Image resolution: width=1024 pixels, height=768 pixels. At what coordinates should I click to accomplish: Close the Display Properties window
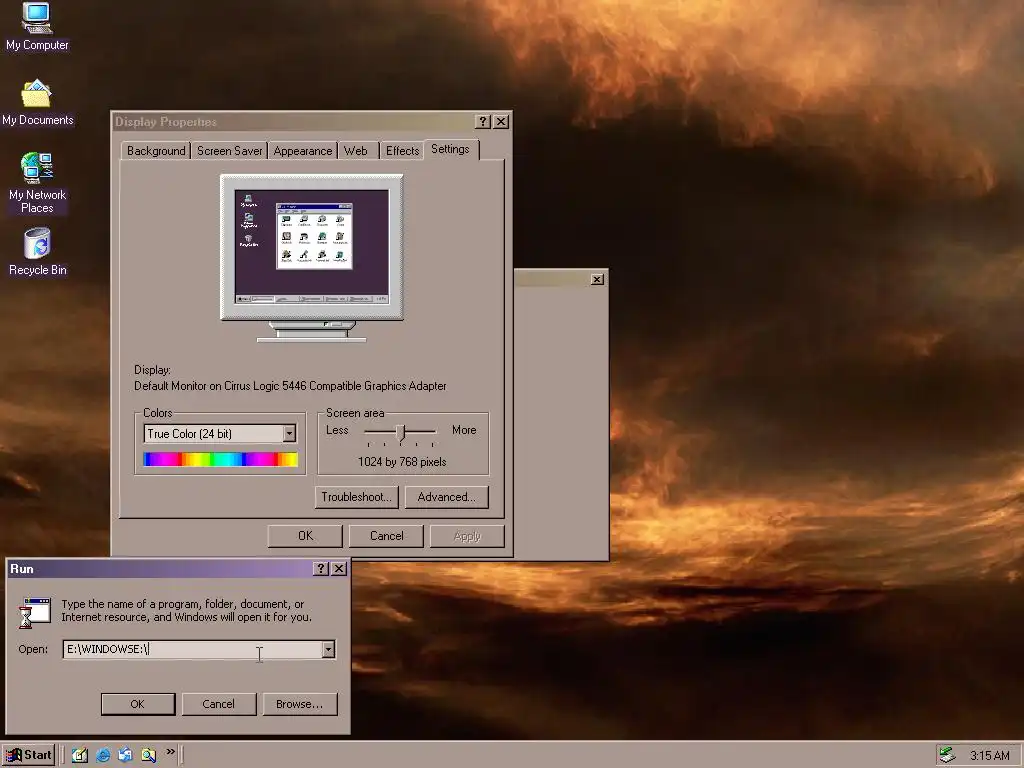(501, 121)
